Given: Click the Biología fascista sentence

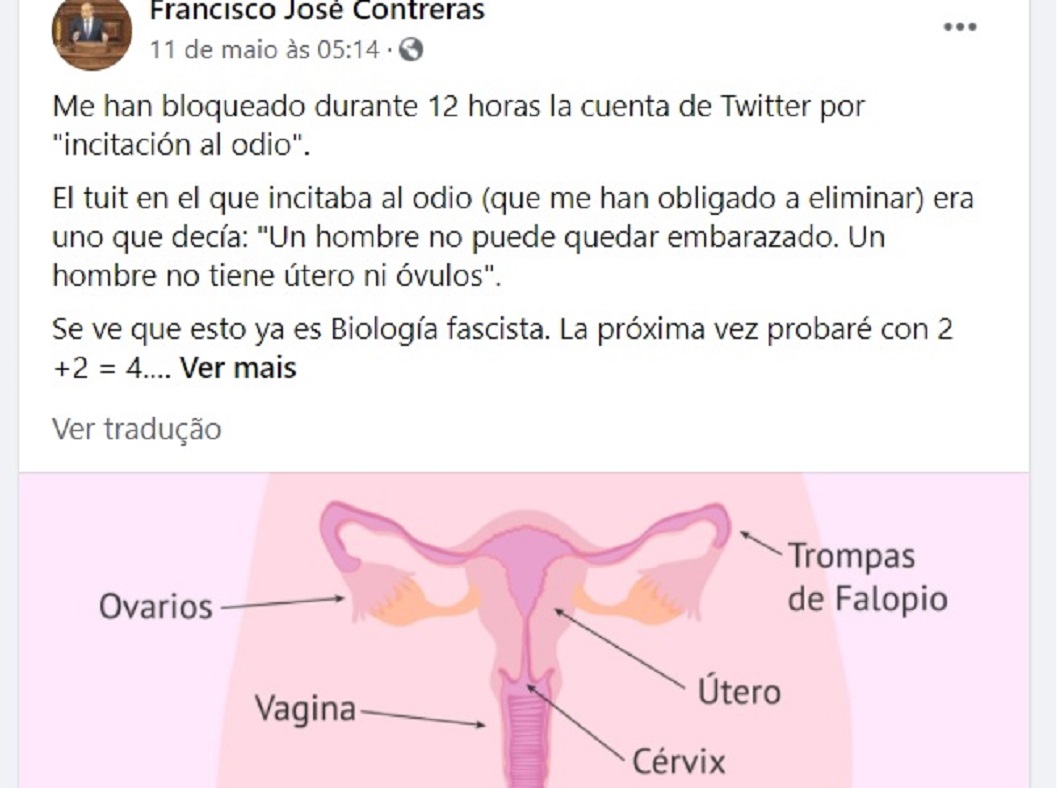Looking at the screenshot, I should pyautogui.click(x=503, y=349).
